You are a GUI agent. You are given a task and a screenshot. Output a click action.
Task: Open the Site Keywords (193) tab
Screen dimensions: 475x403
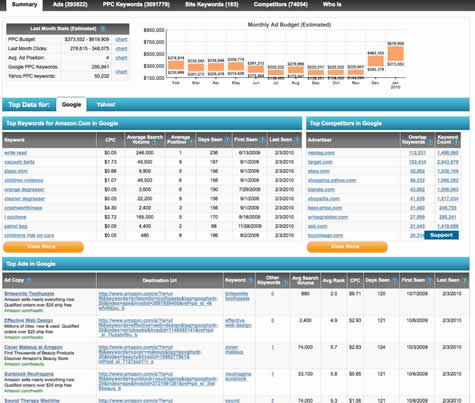pyautogui.click(x=212, y=5)
